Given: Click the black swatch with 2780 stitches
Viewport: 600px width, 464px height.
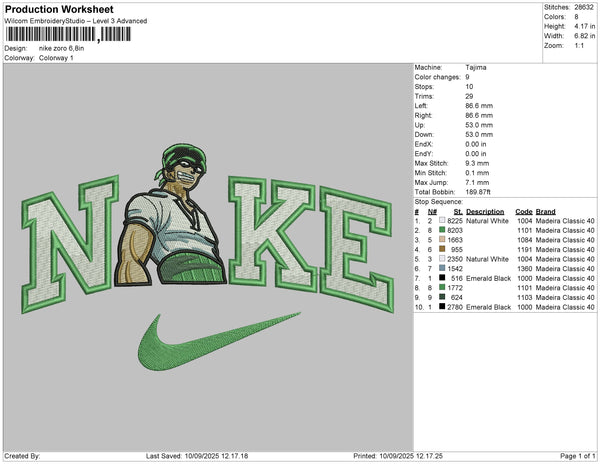Looking at the screenshot, I should pyautogui.click(x=445, y=307).
